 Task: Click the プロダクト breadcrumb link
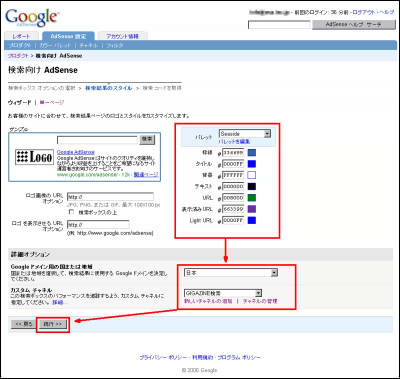coord(18,56)
